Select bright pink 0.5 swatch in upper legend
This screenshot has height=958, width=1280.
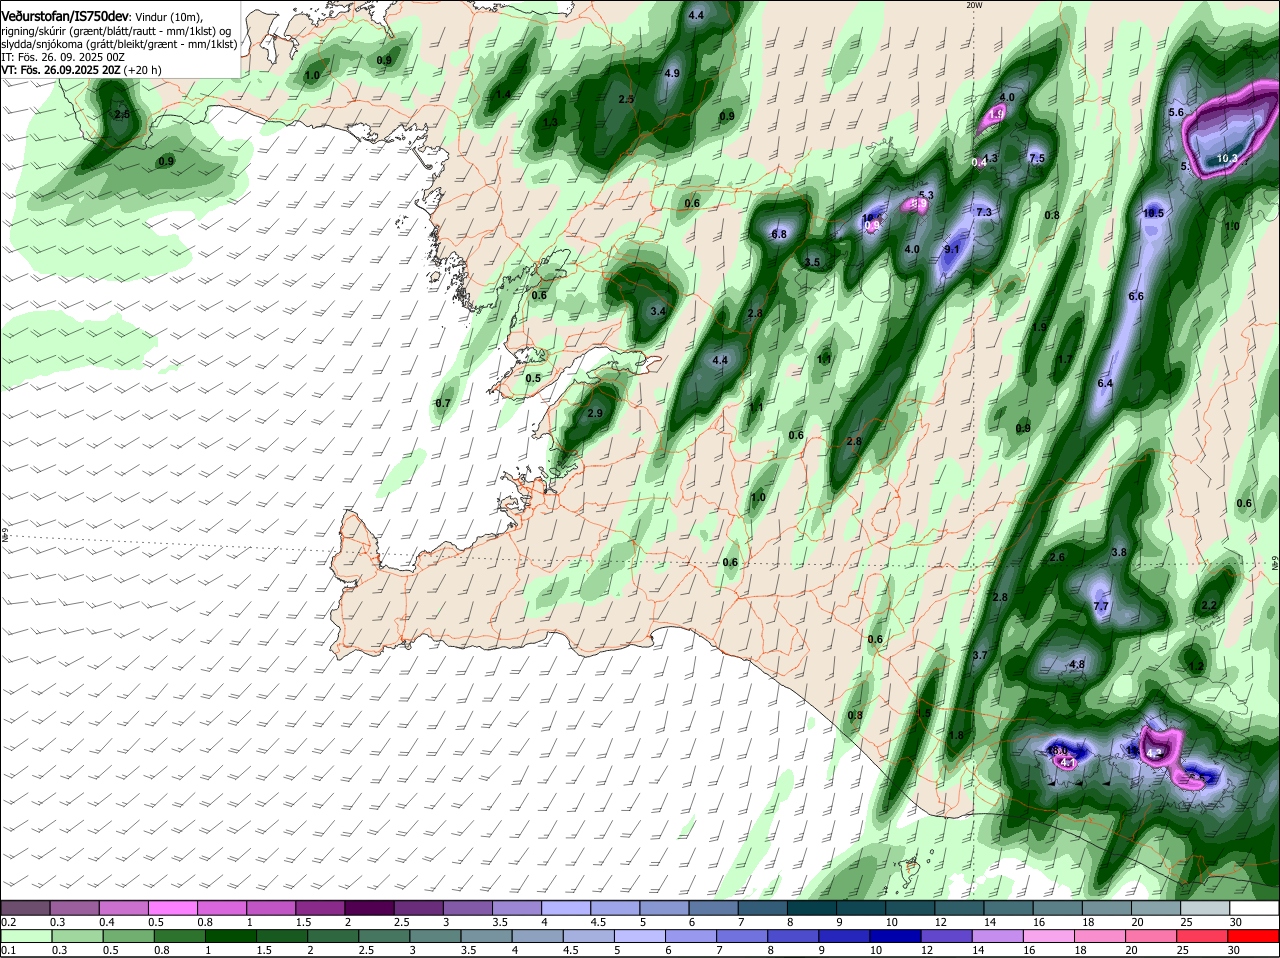tap(174, 907)
